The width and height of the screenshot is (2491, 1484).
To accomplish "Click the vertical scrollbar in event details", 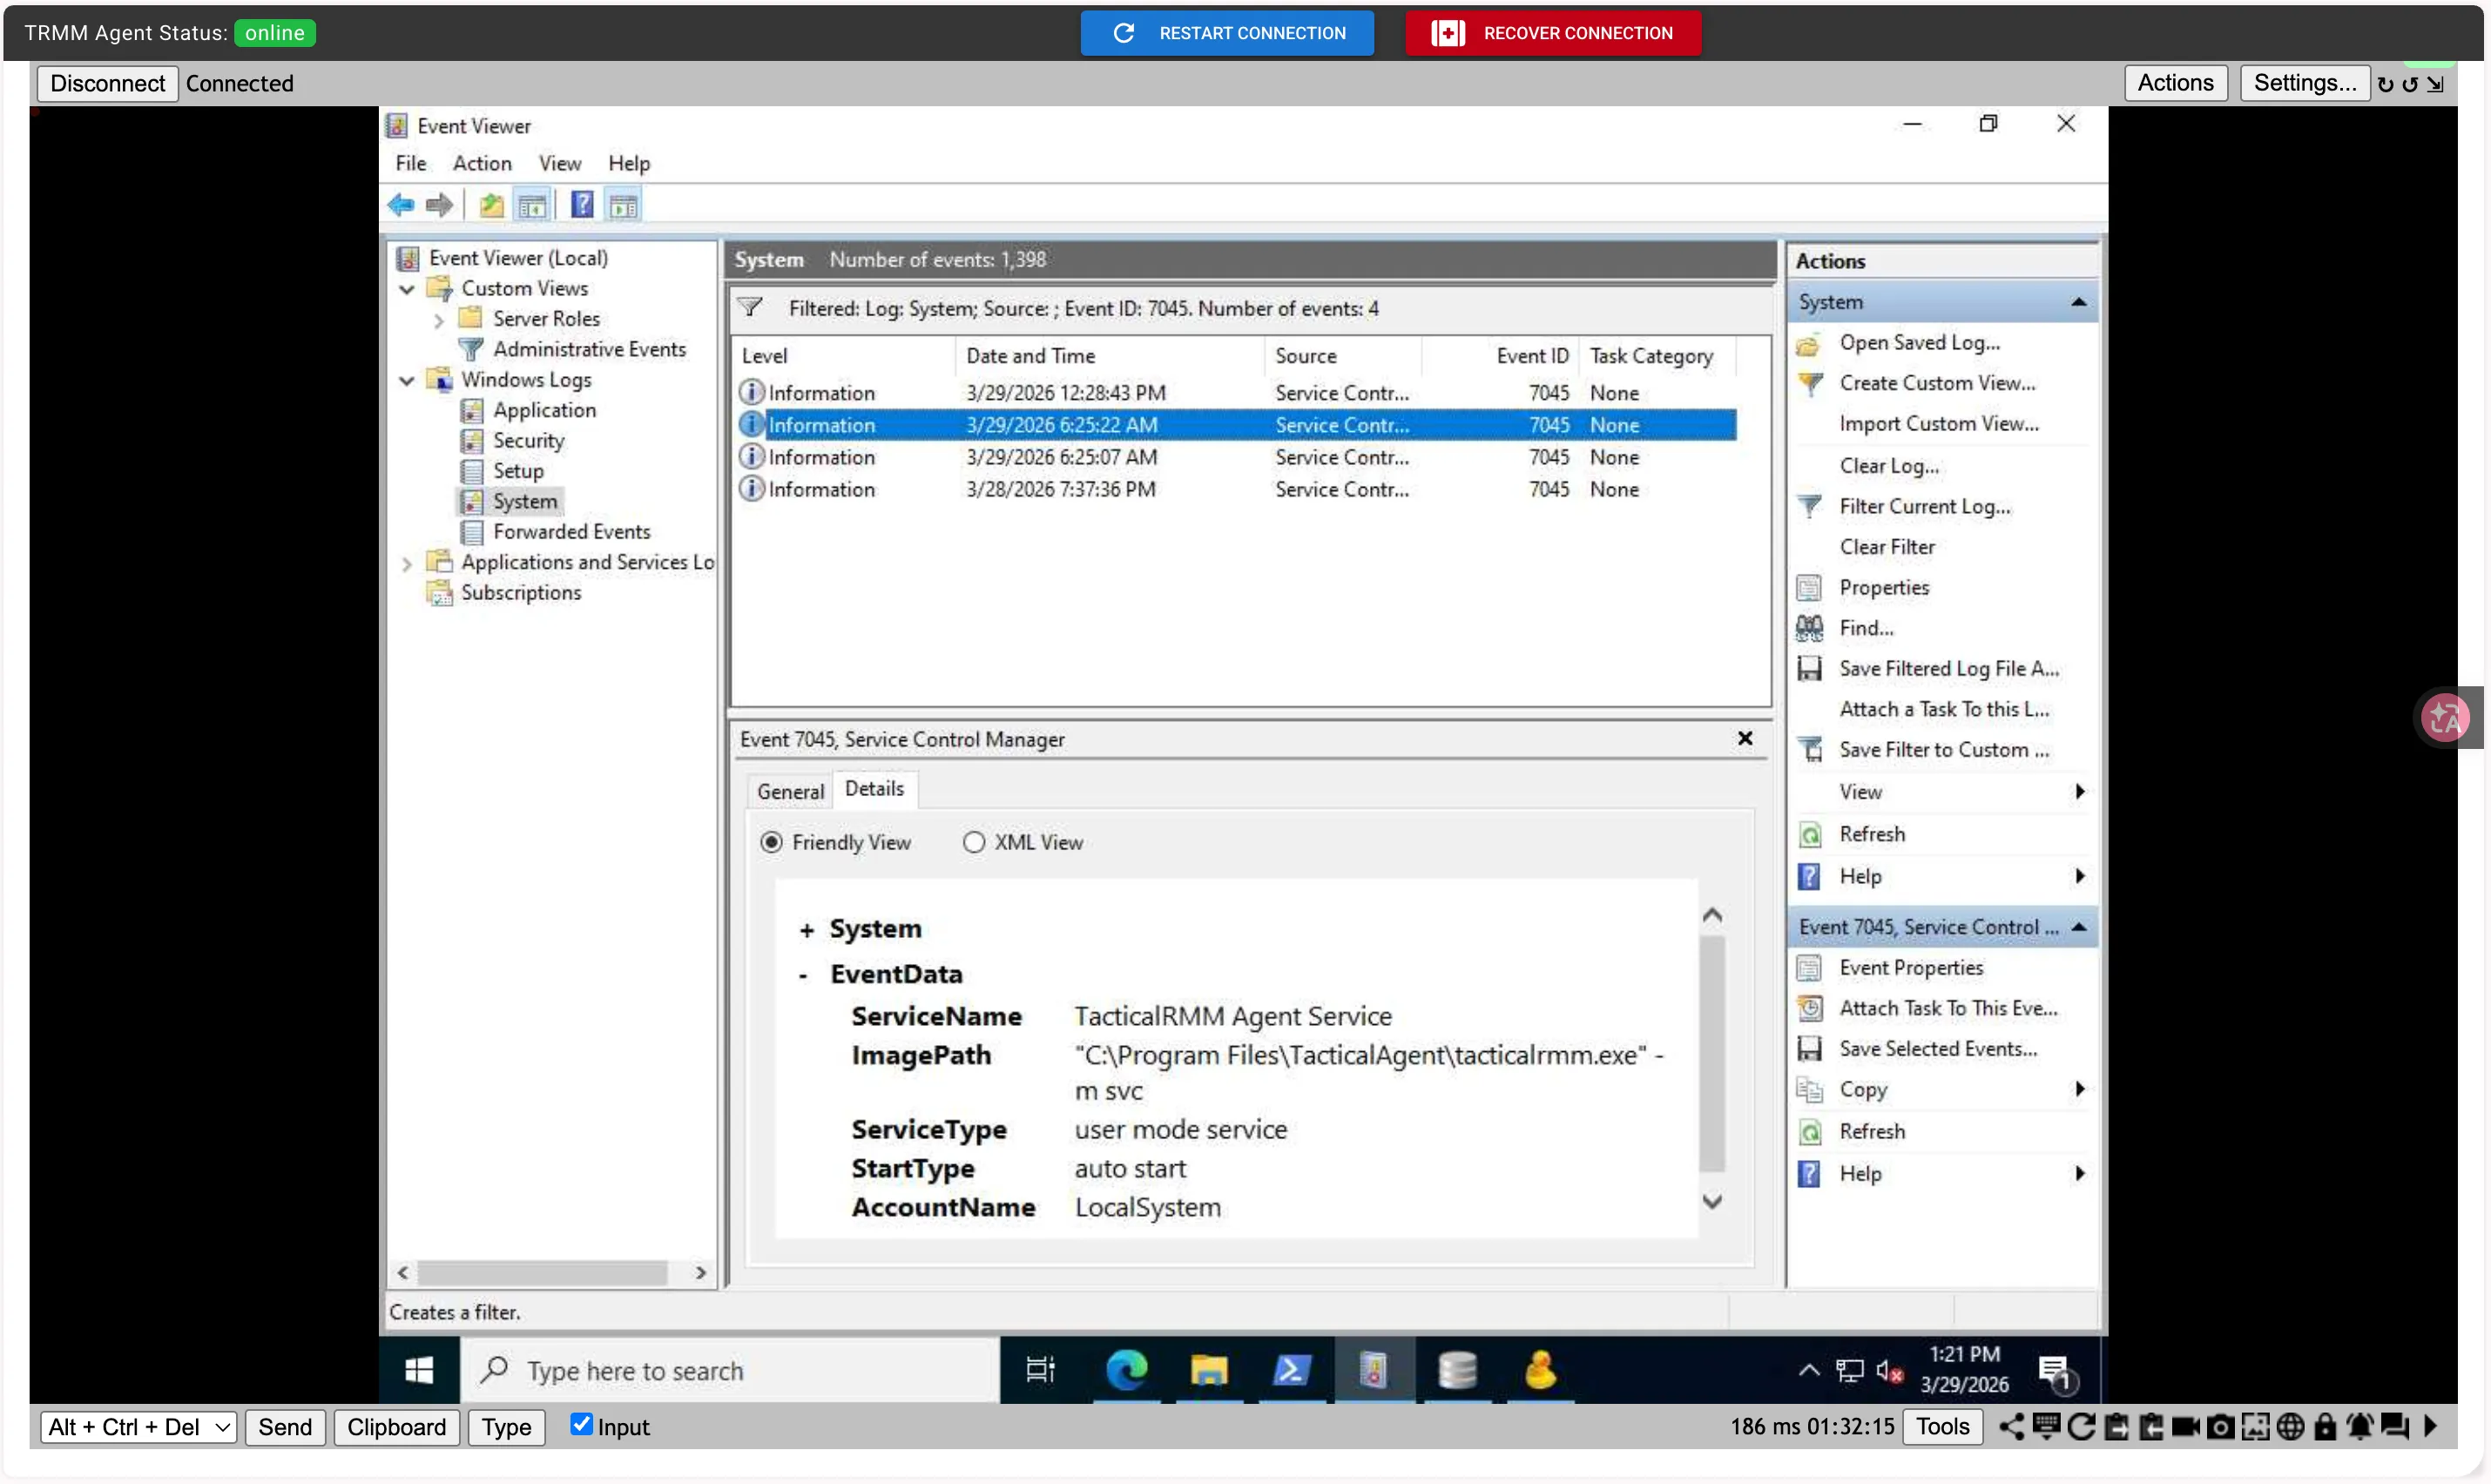I will 1712,1052.
